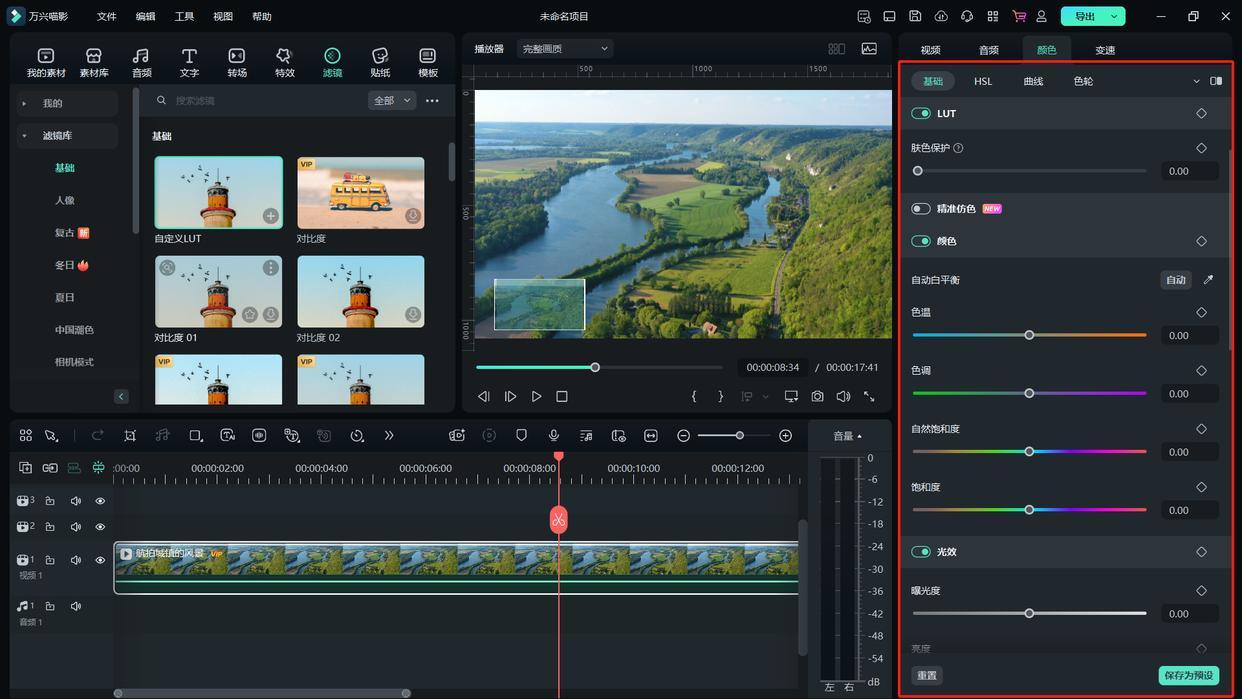Click the 保存为预设 button
The width and height of the screenshot is (1242, 699).
click(1188, 676)
